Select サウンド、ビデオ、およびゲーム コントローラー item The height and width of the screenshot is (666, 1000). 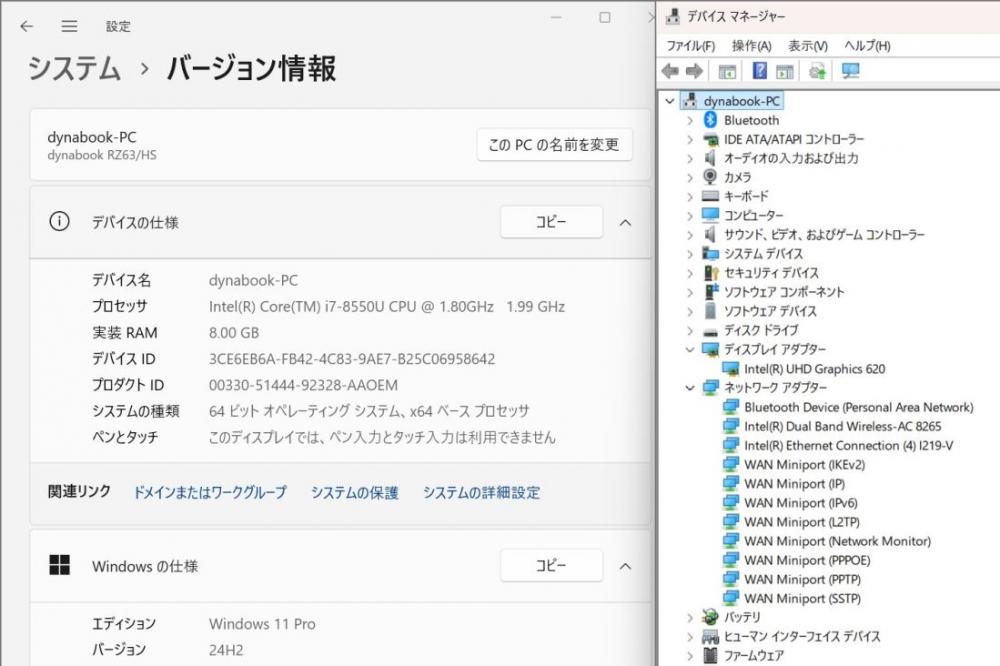point(824,235)
